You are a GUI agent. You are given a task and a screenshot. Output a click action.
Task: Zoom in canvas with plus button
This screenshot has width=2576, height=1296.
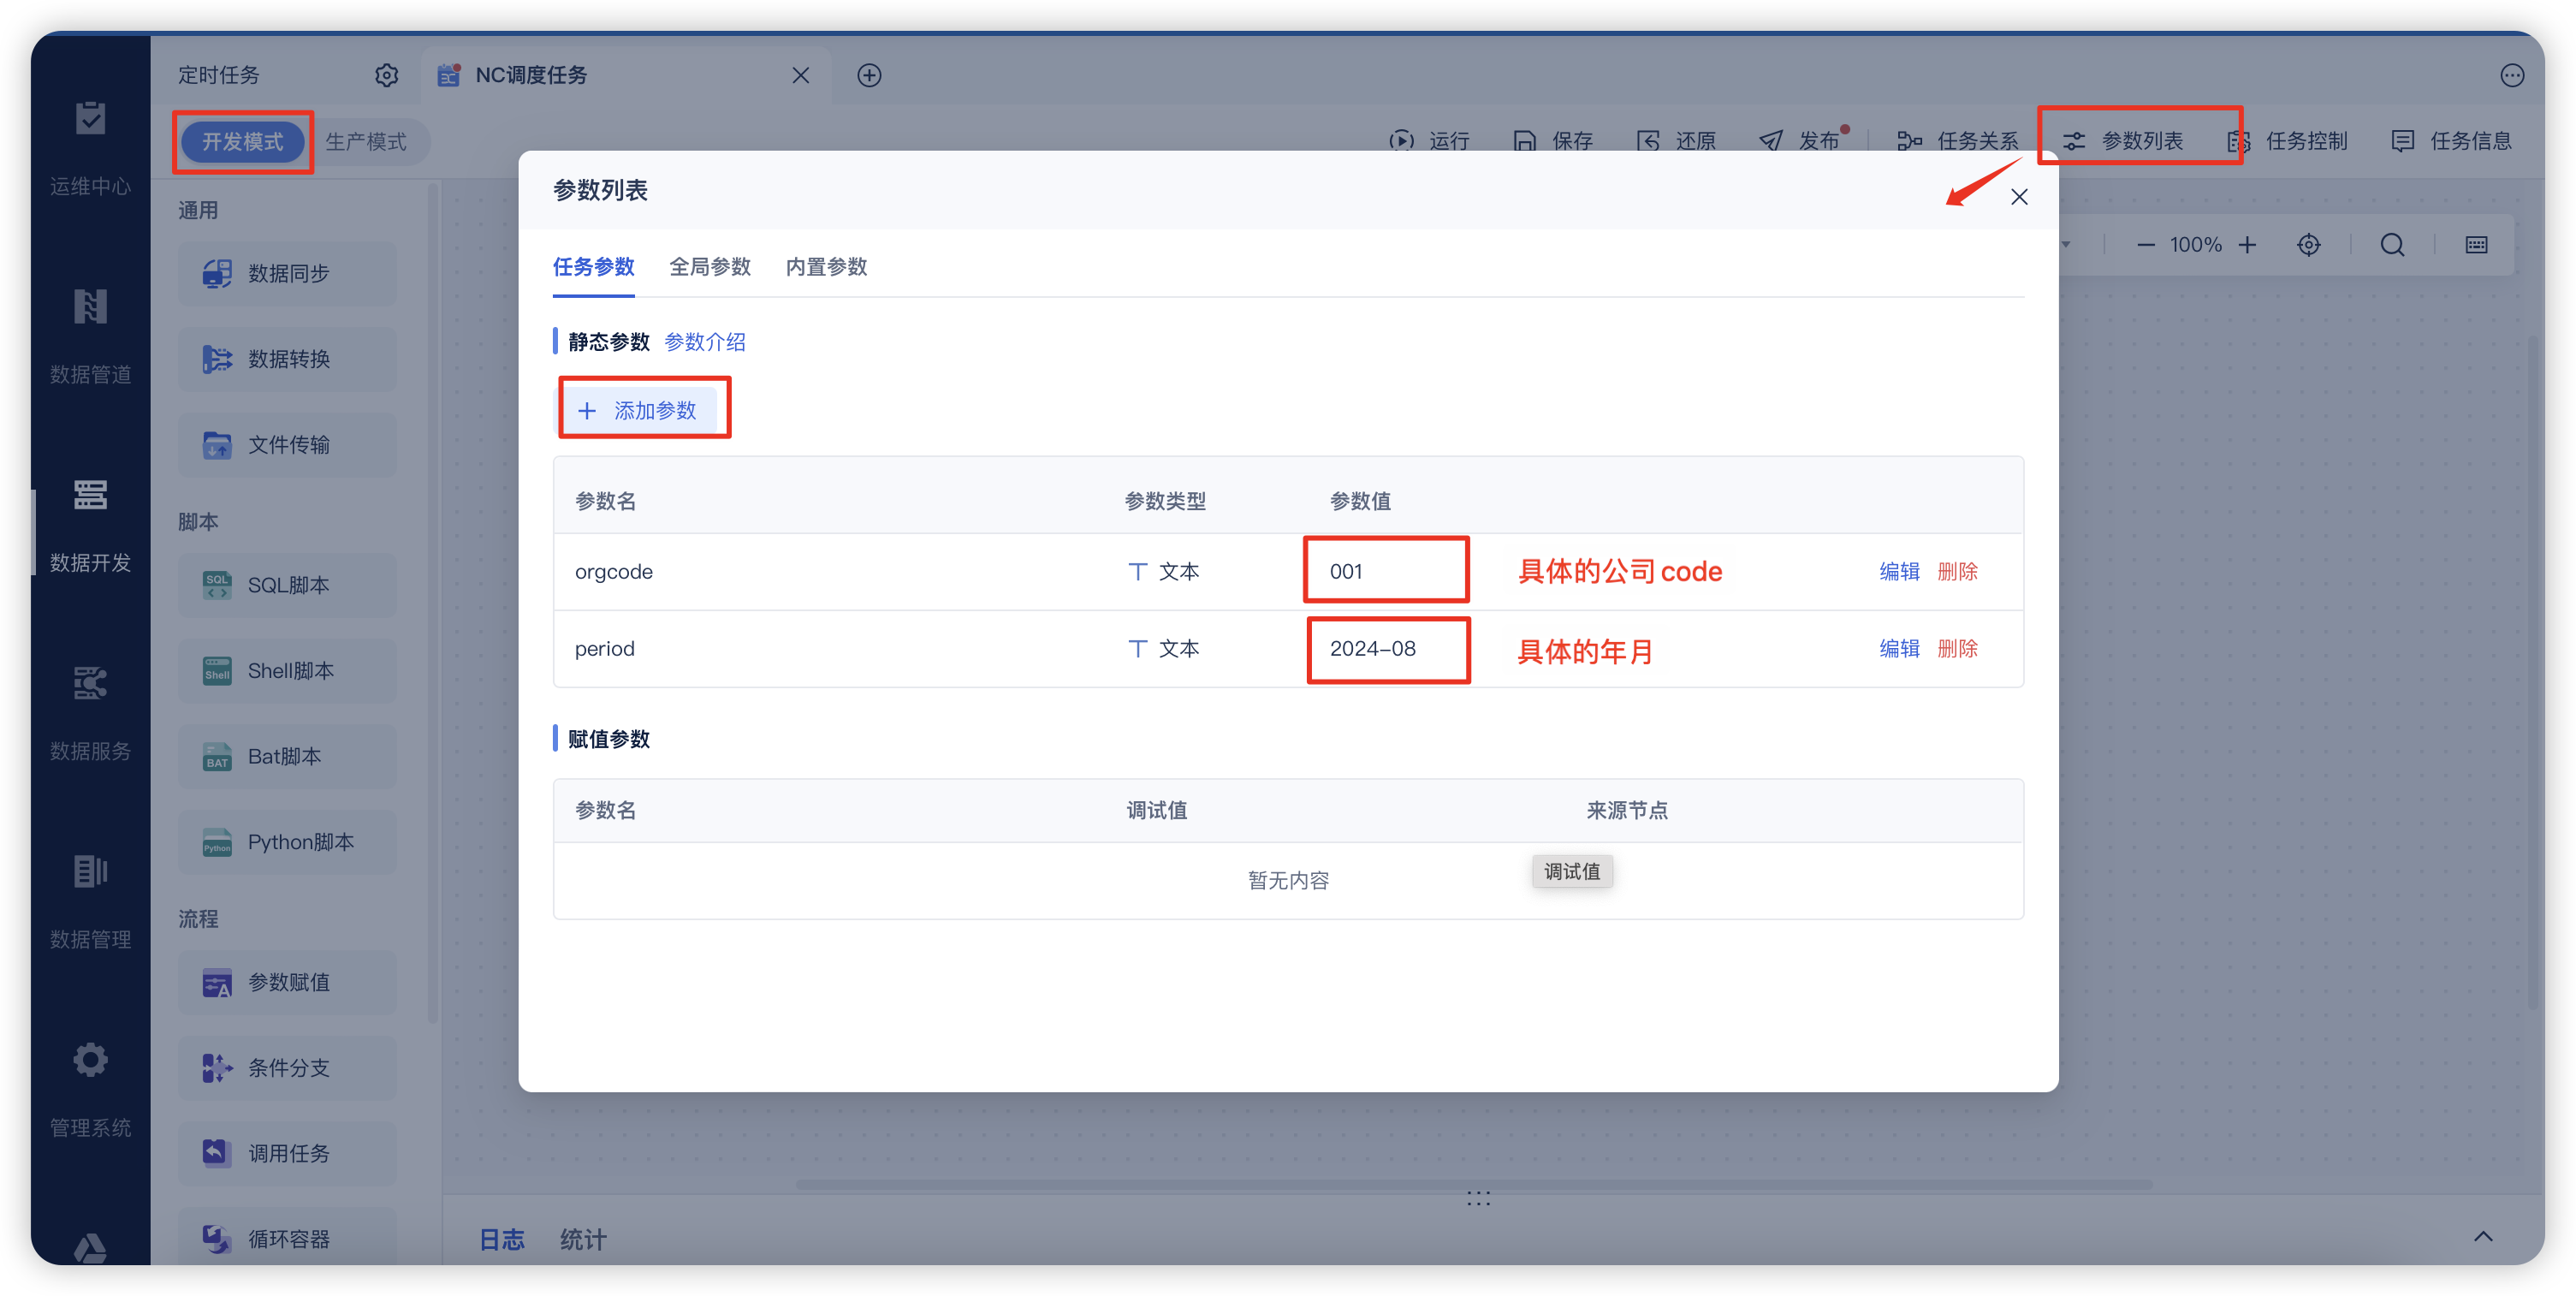coord(2247,245)
